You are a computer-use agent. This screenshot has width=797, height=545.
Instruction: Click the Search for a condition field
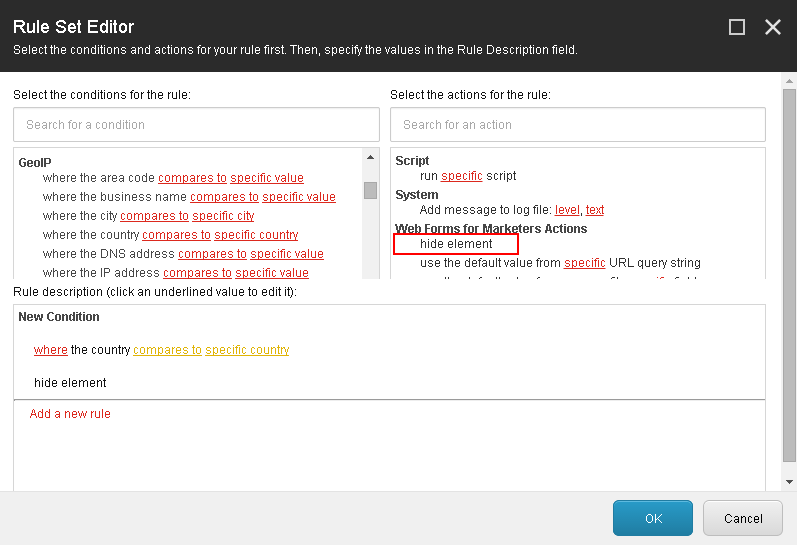coord(196,125)
